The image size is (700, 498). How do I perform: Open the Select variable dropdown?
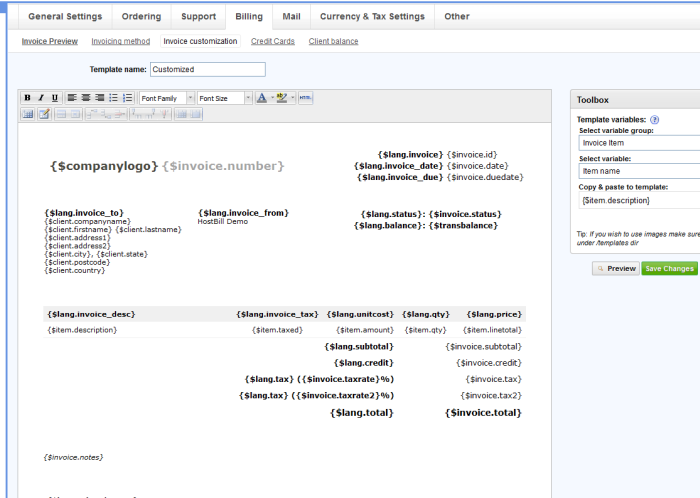(639, 171)
